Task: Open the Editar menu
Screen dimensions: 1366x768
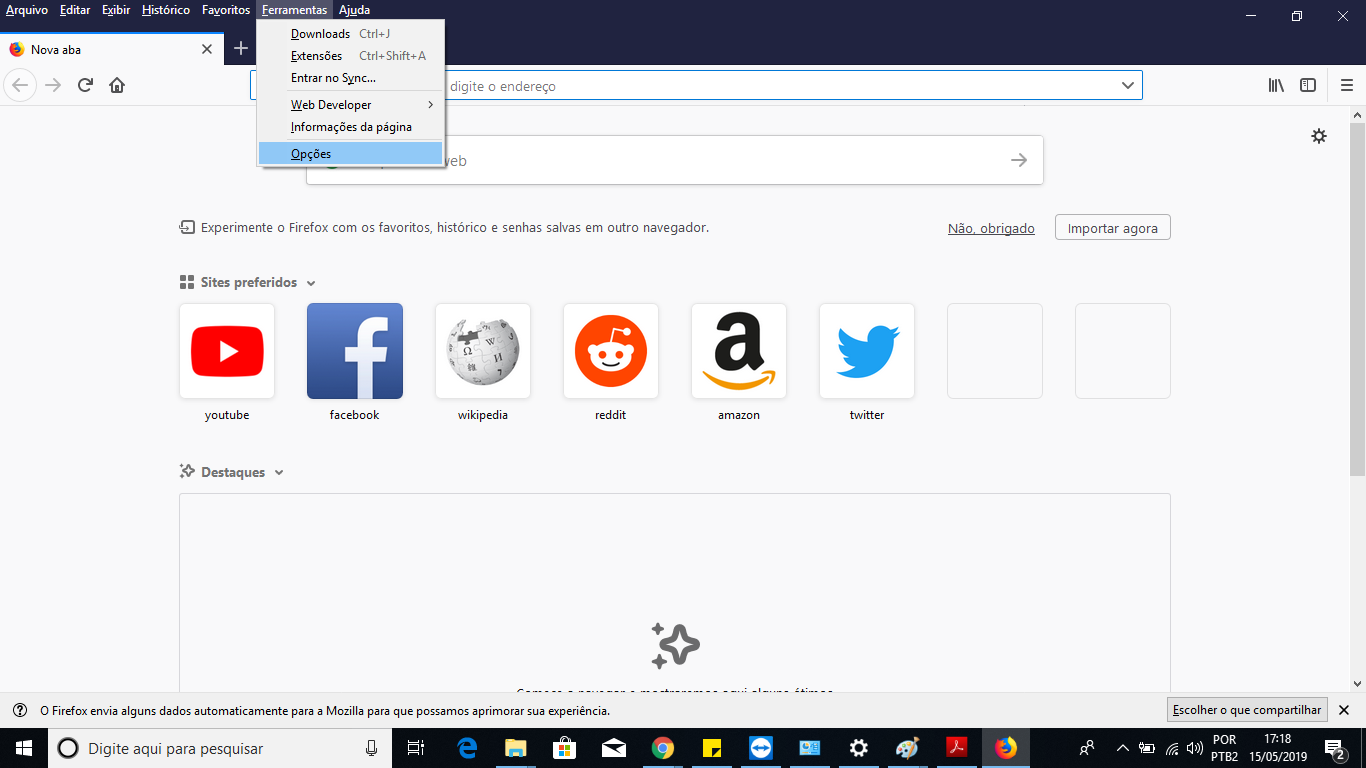Action: point(75,10)
